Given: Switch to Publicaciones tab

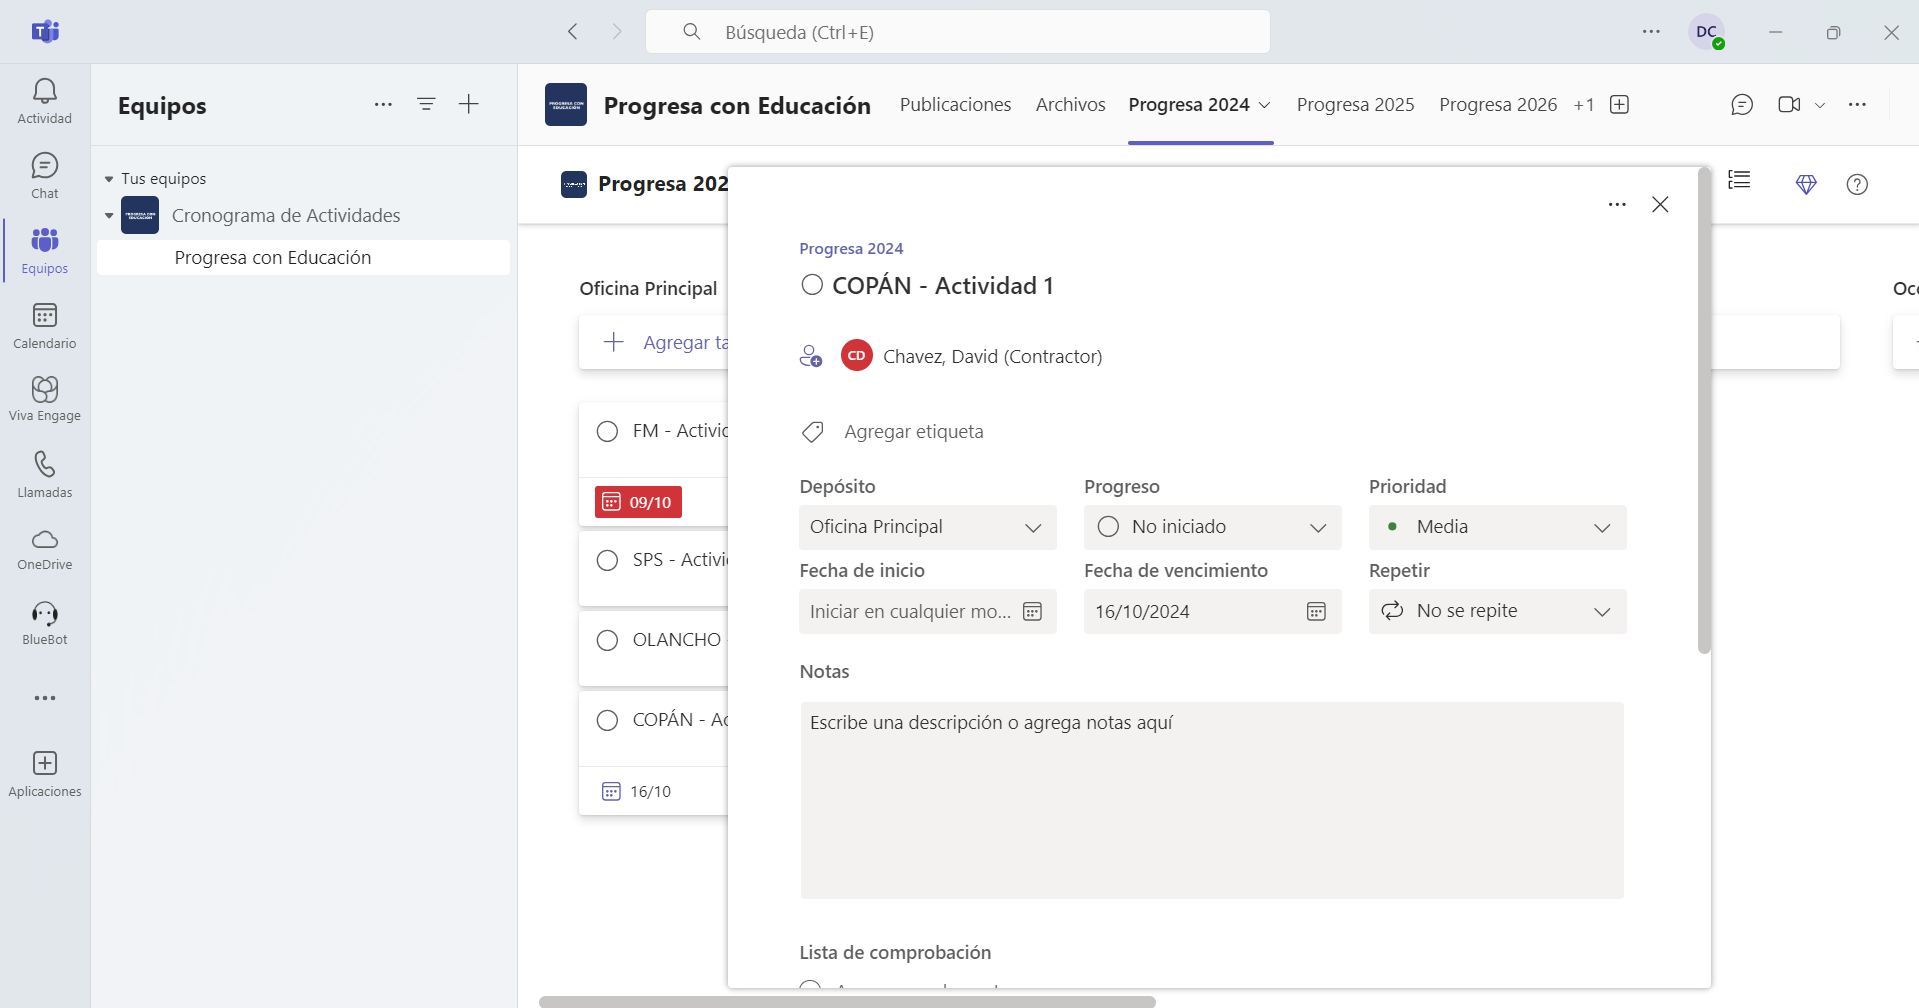Looking at the screenshot, I should 955,105.
